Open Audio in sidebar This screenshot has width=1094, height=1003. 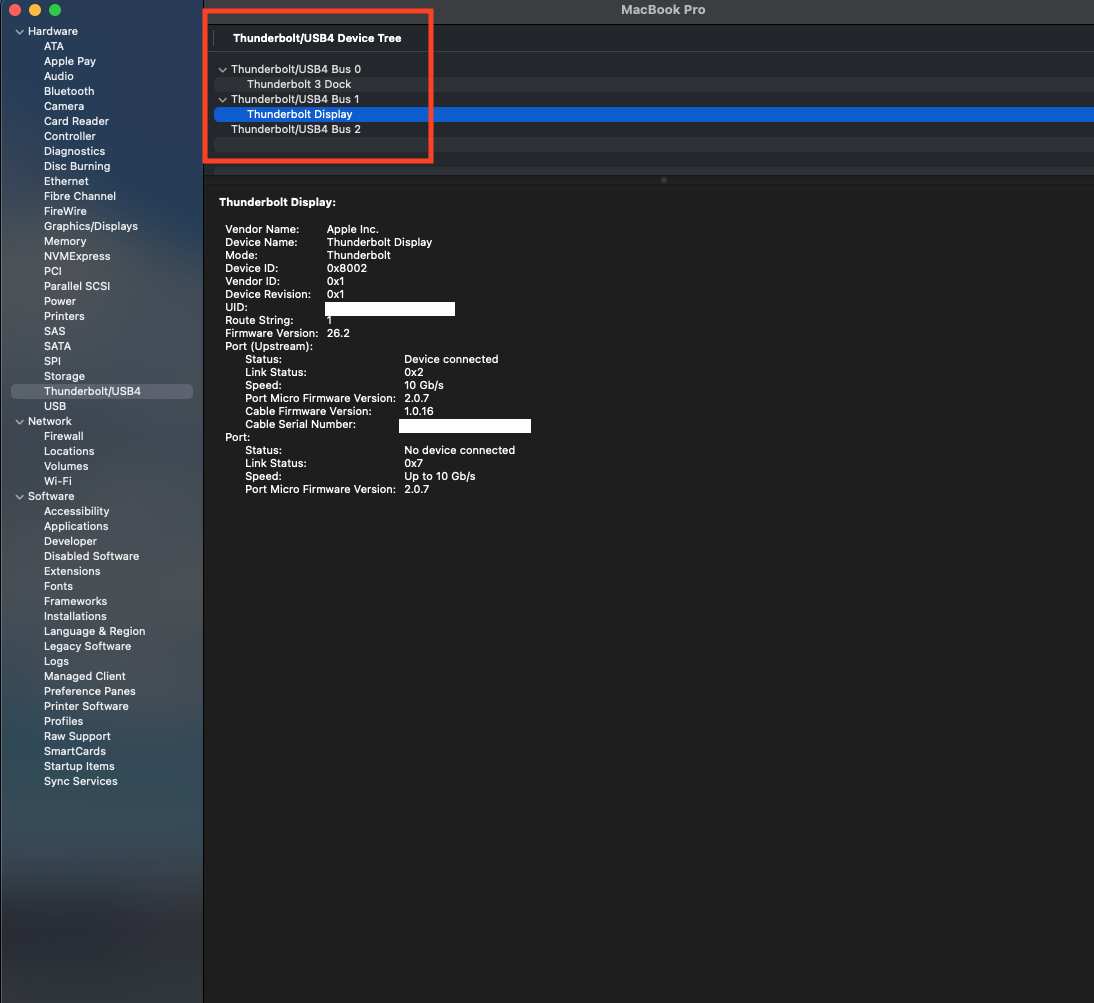59,76
